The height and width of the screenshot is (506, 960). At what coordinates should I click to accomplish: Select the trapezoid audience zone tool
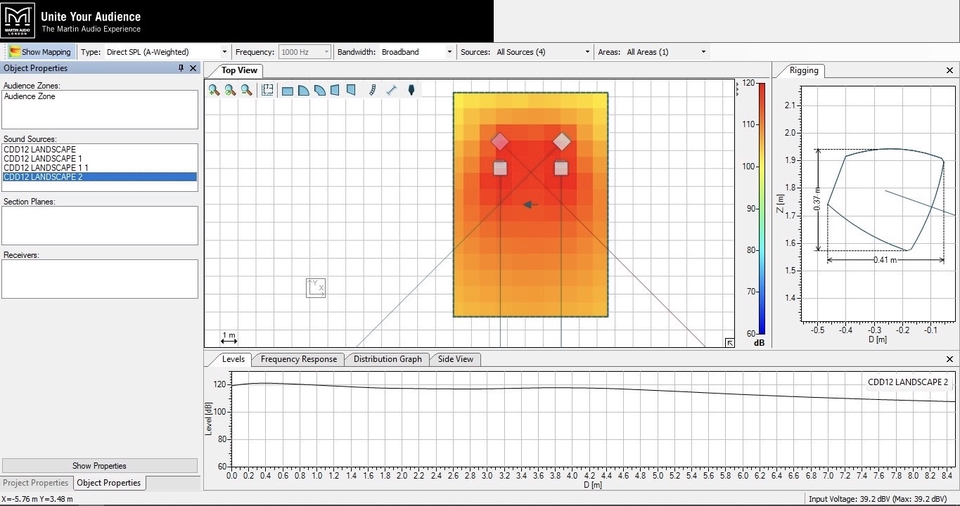click(x=335, y=90)
